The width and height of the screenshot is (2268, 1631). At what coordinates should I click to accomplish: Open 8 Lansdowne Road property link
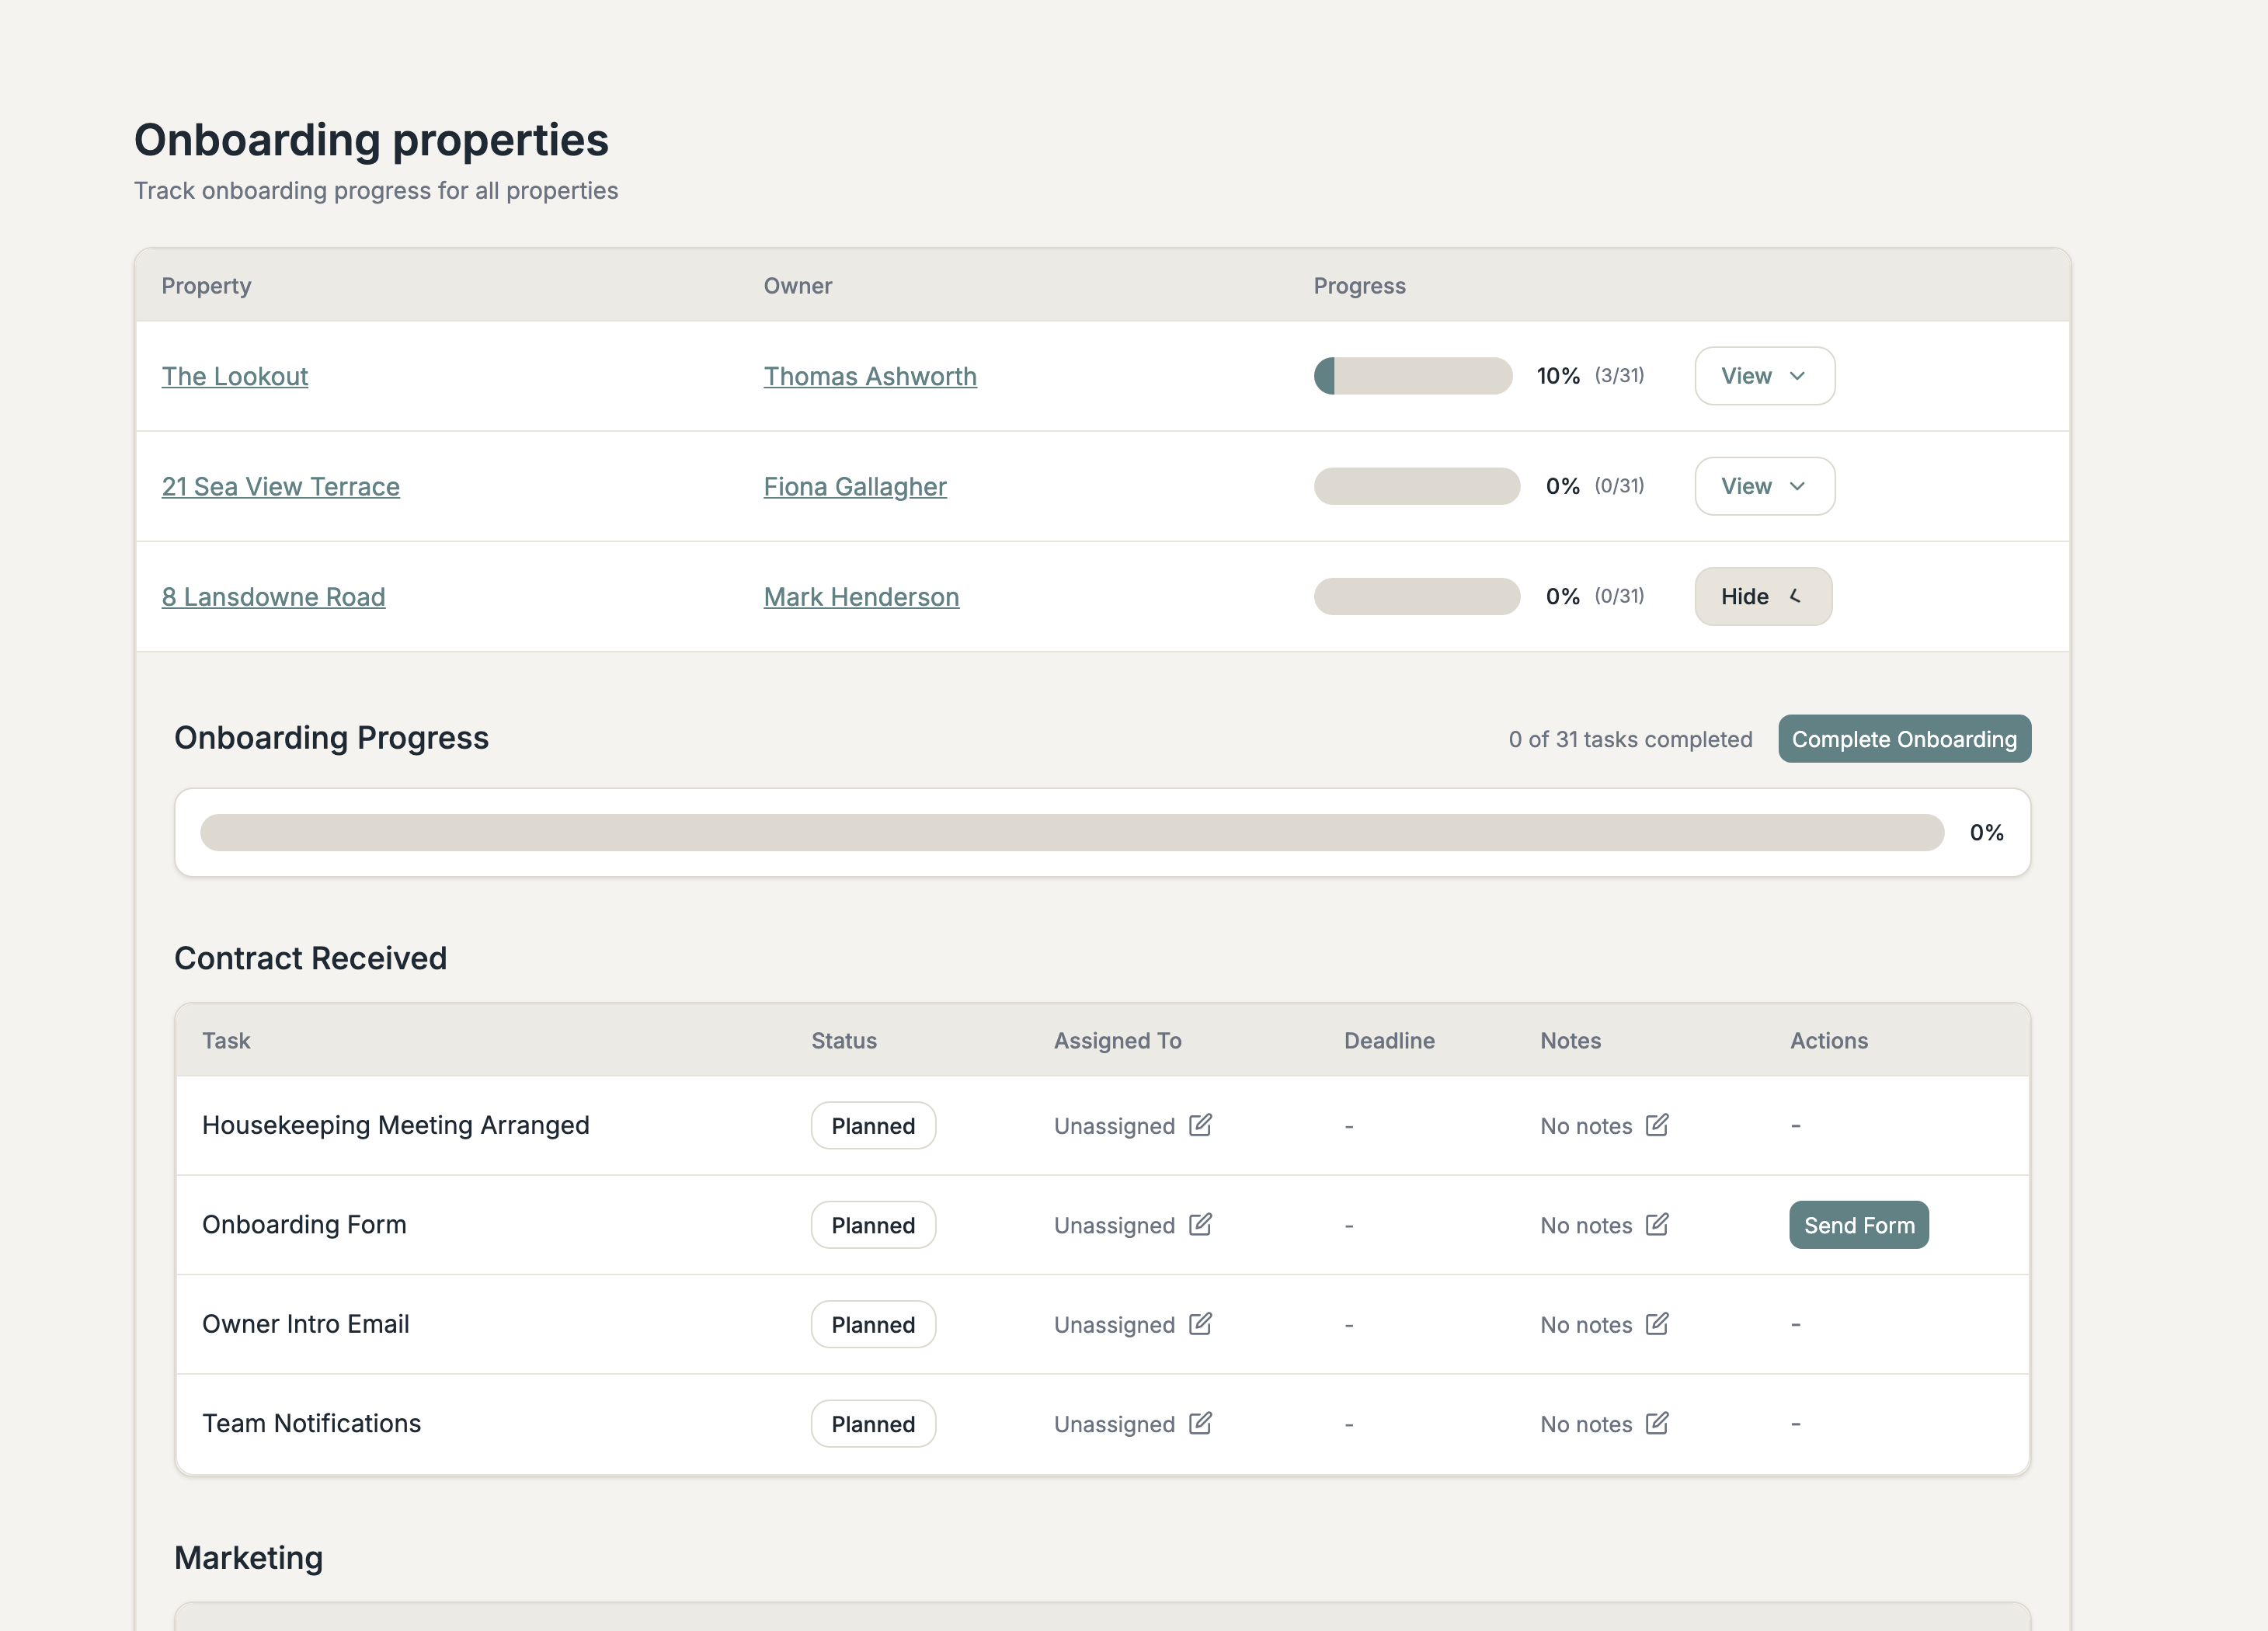274,596
